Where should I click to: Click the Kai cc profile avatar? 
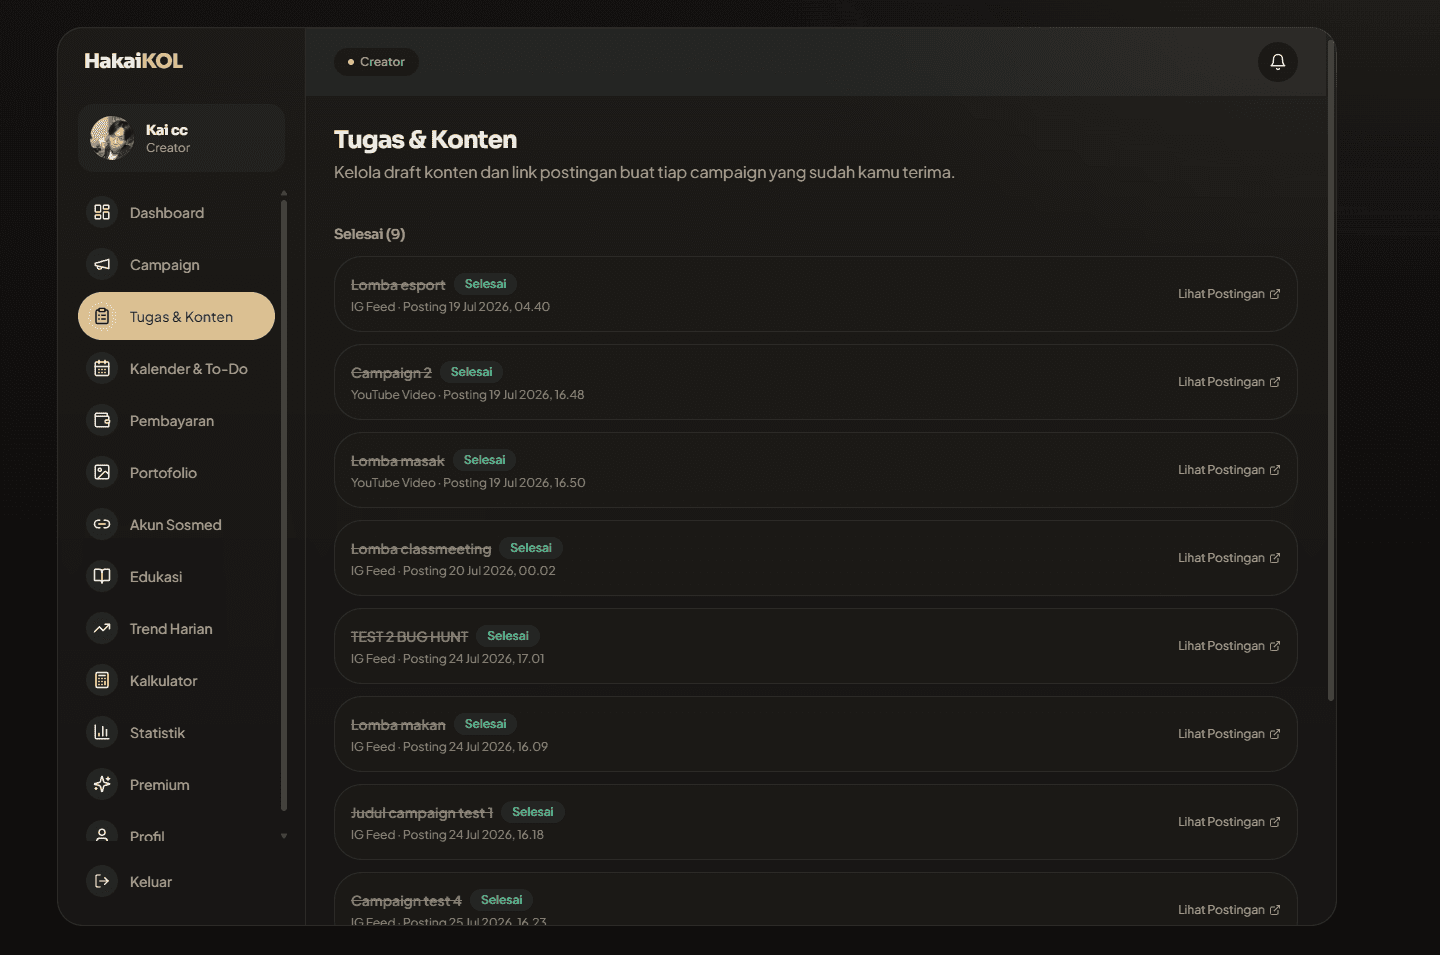(112, 138)
